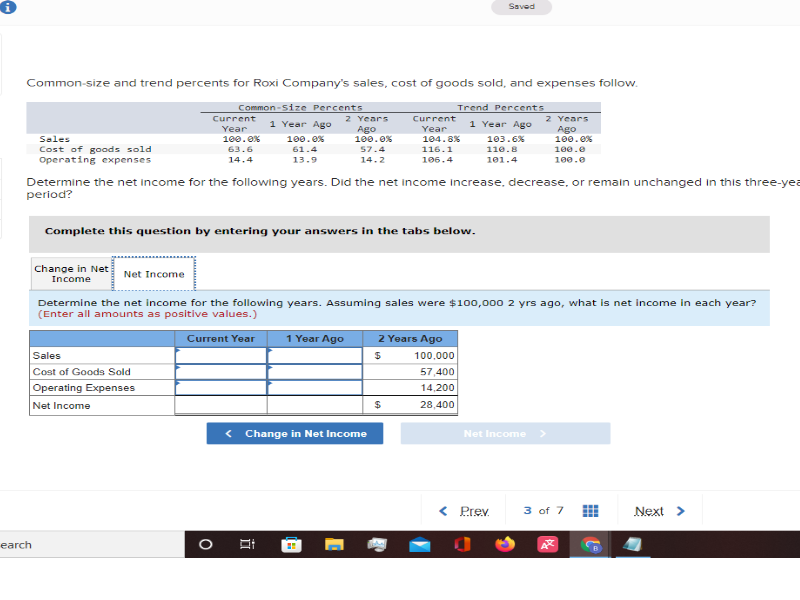Screen dimensions: 800x600
Task: Open the notepad app in taskbar
Action: click(632, 544)
